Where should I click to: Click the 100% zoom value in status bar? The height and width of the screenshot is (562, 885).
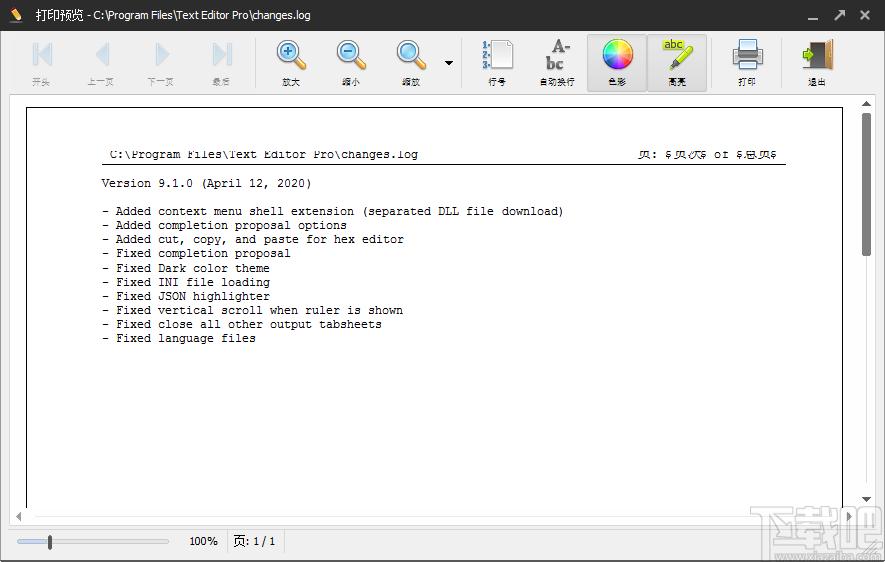tap(203, 542)
